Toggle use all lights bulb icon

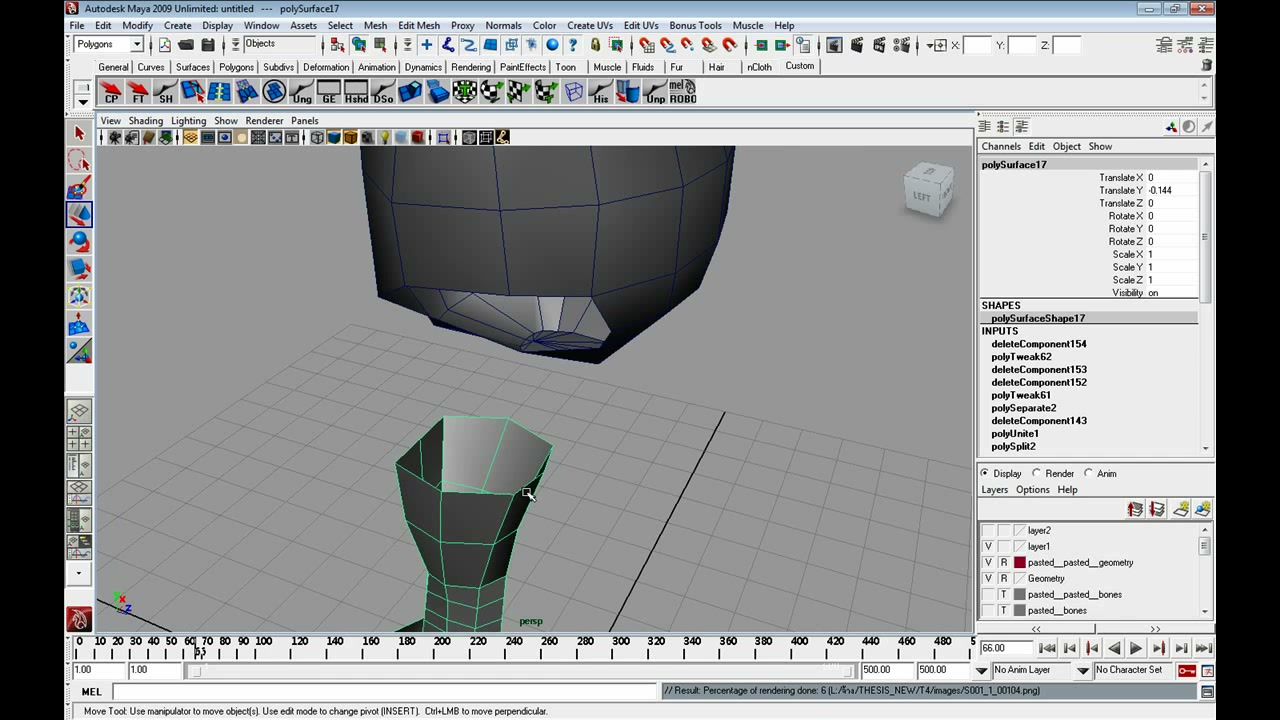tap(384, 138)
